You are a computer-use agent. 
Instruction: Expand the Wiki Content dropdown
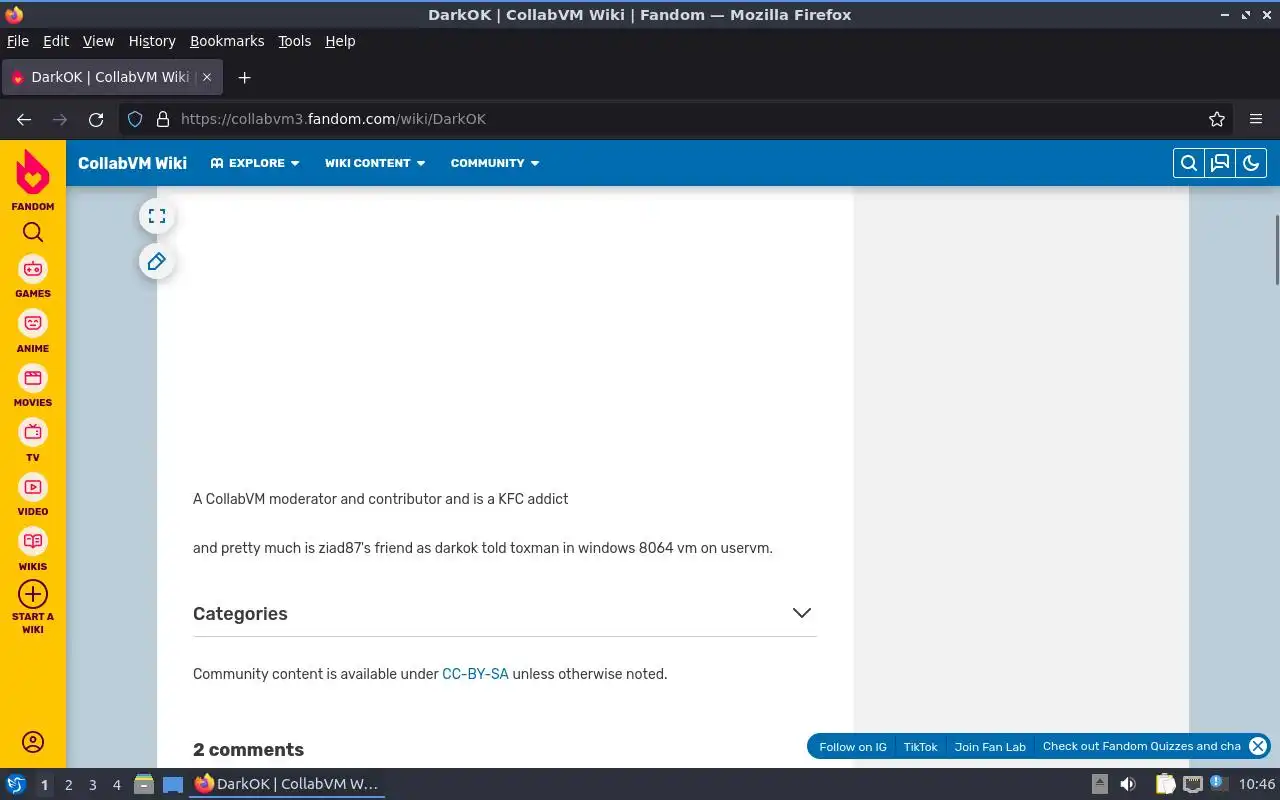375,163
